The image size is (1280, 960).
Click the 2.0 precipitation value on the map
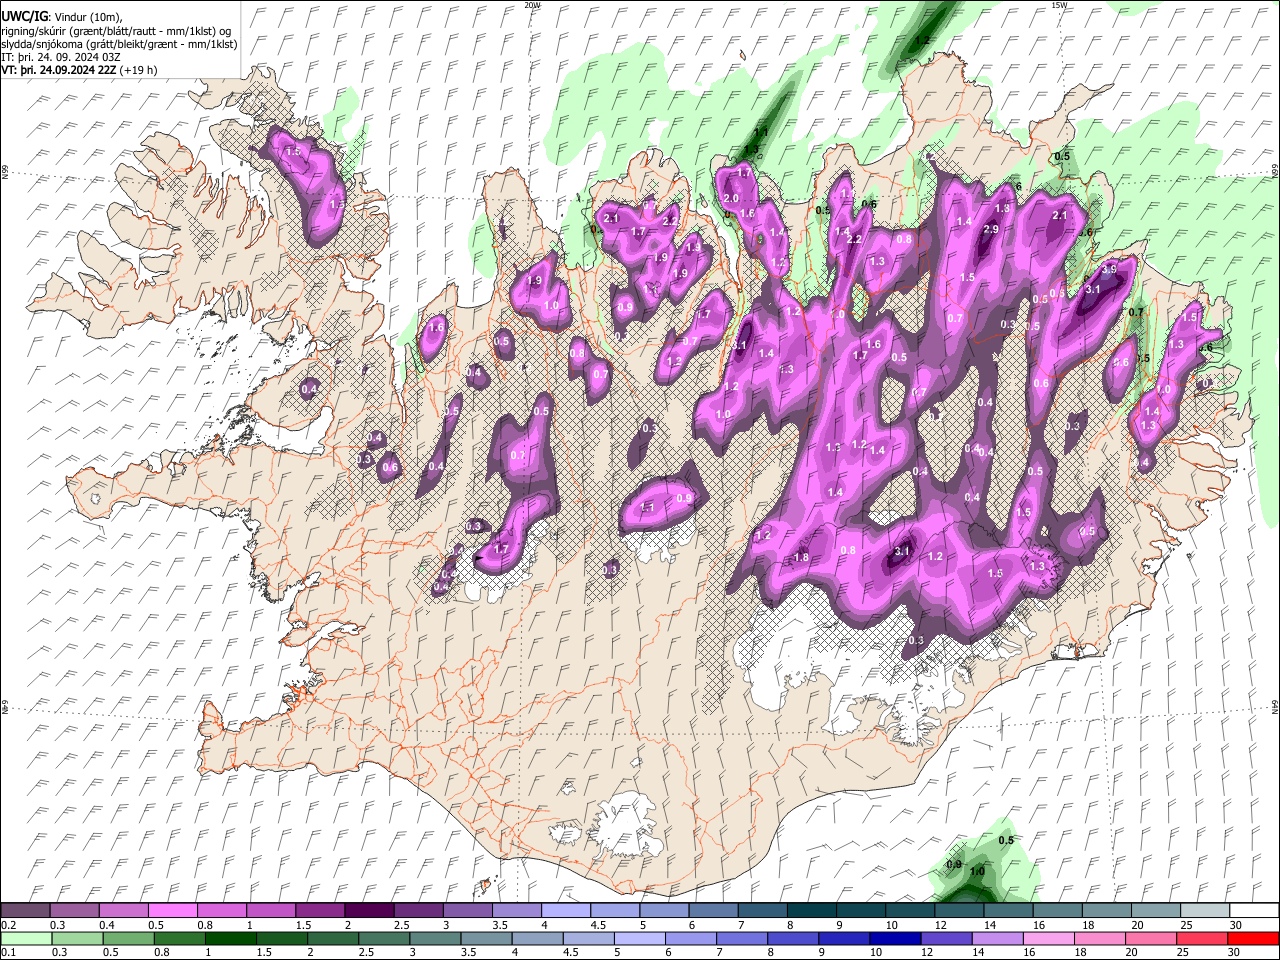731,198
